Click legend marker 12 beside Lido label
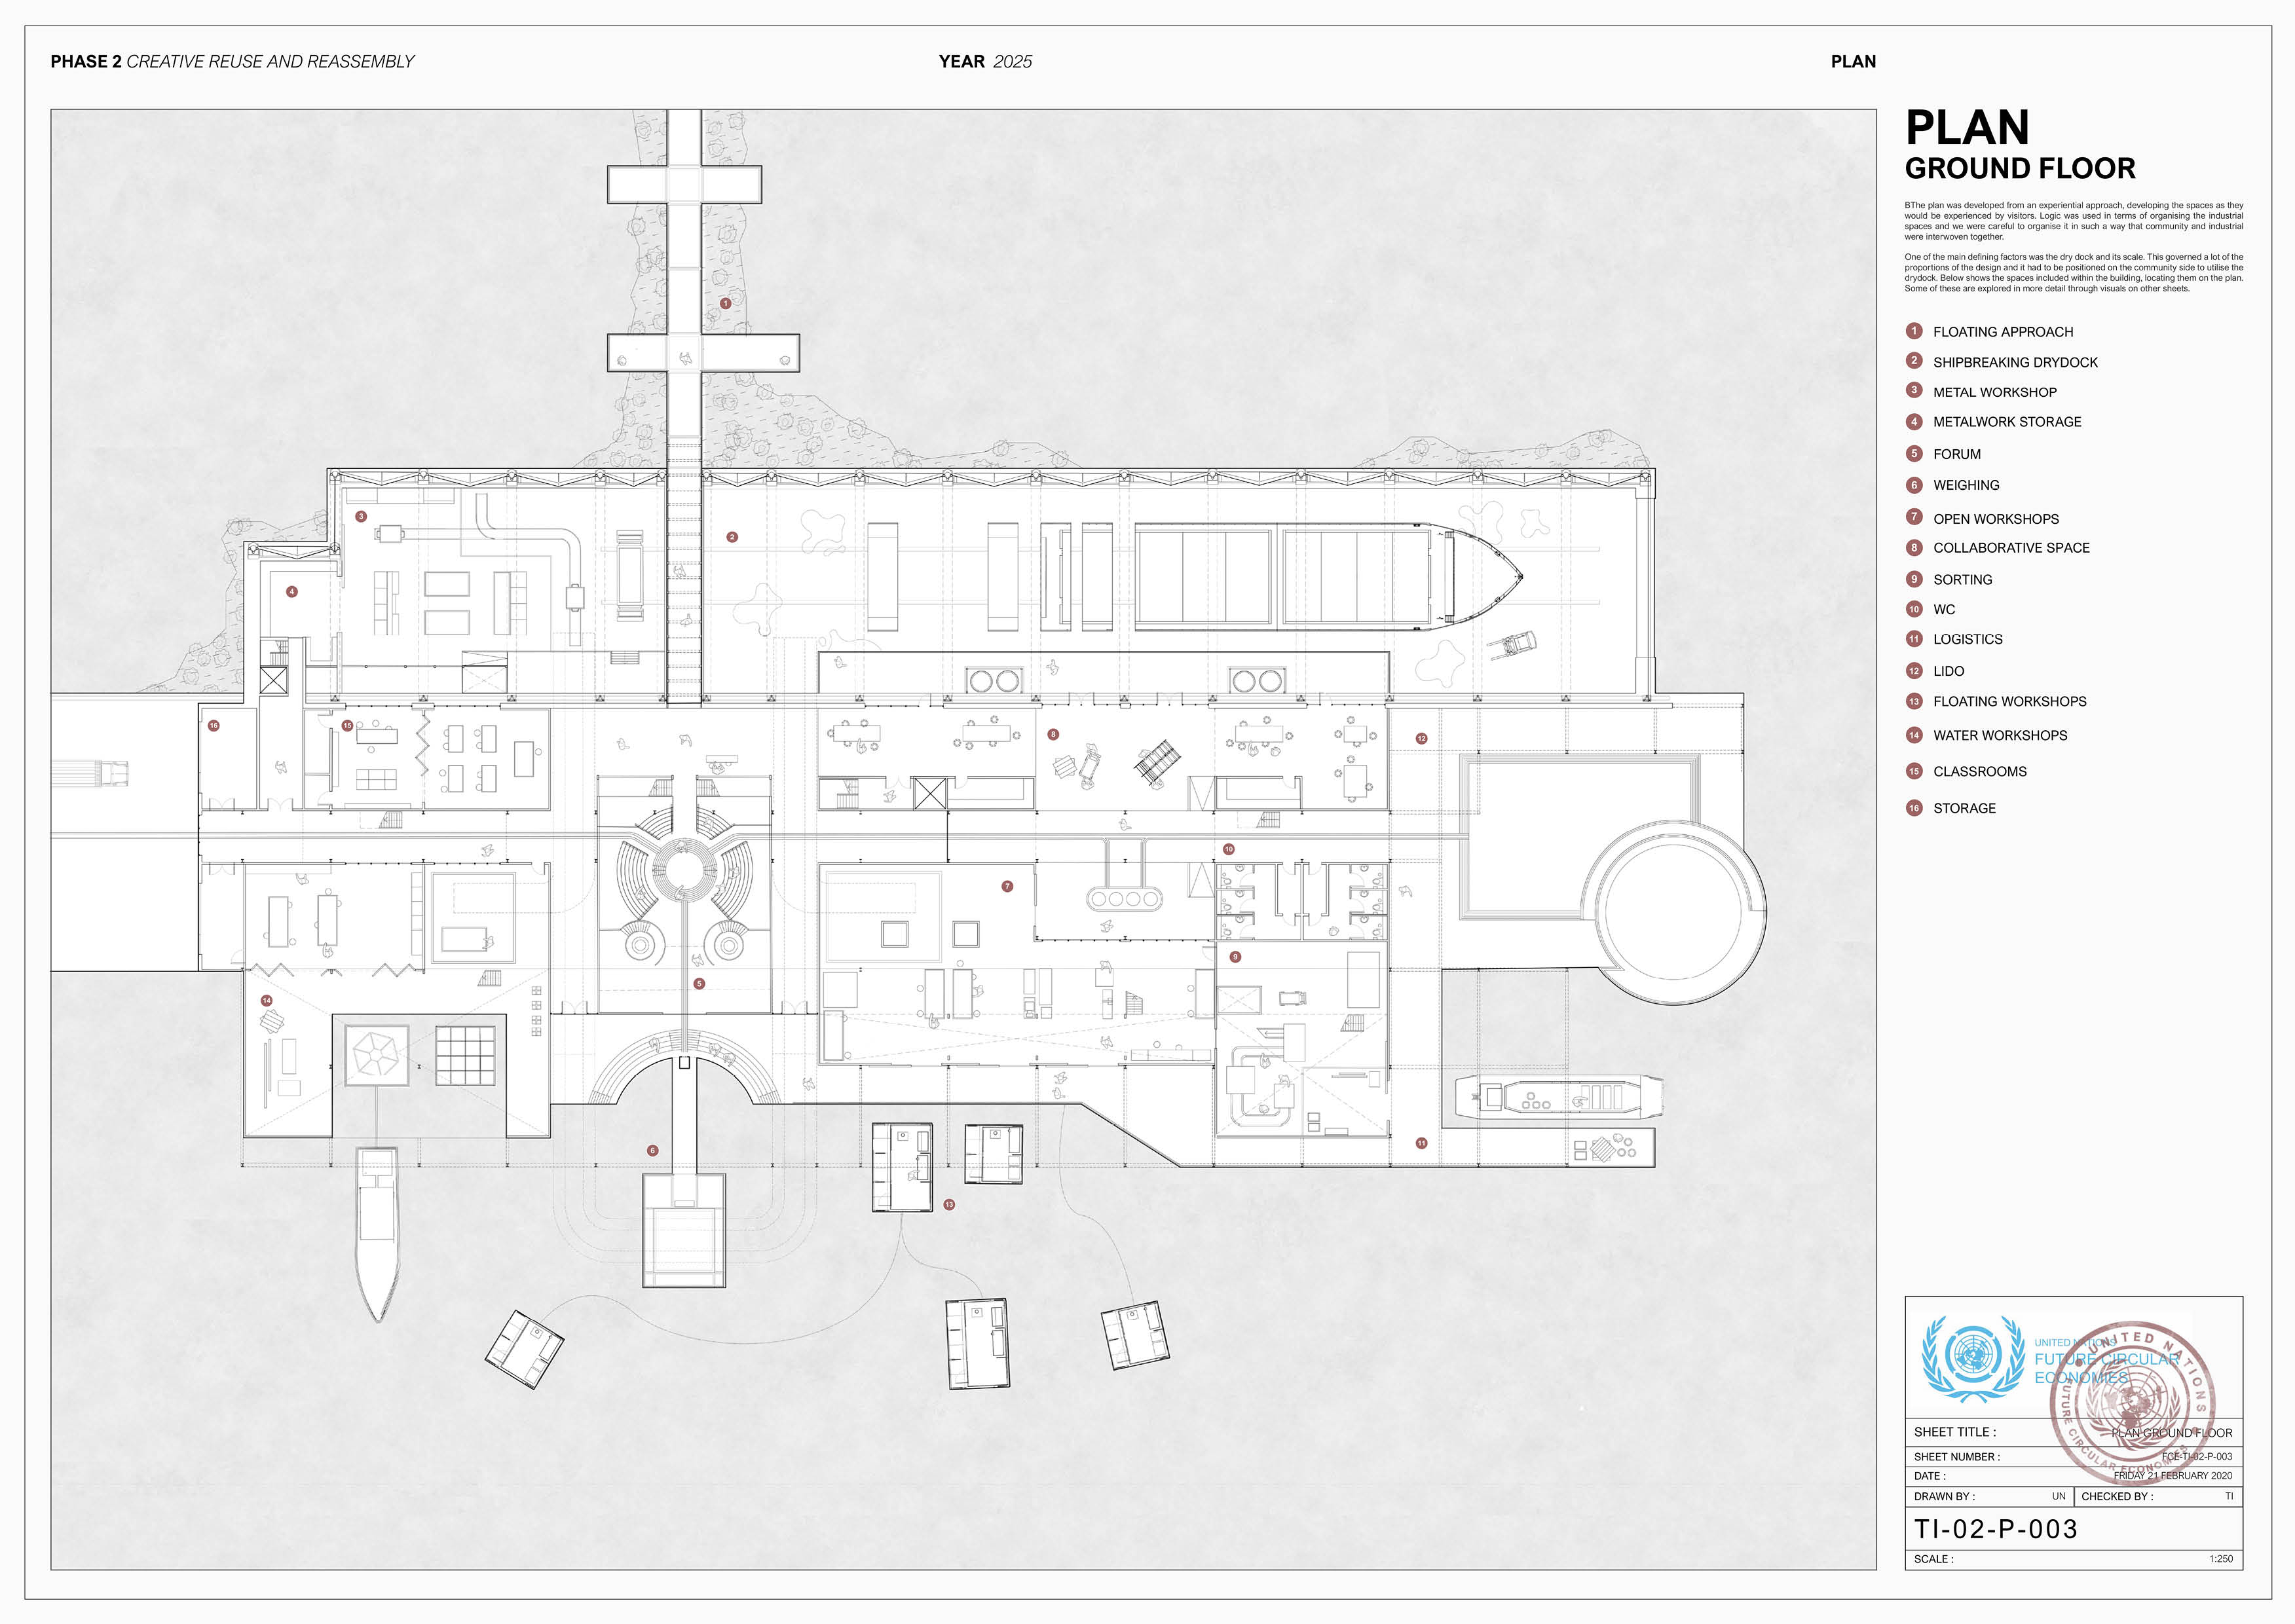The width and height of the screenshot is (2295, 1624). [1914, 670]
